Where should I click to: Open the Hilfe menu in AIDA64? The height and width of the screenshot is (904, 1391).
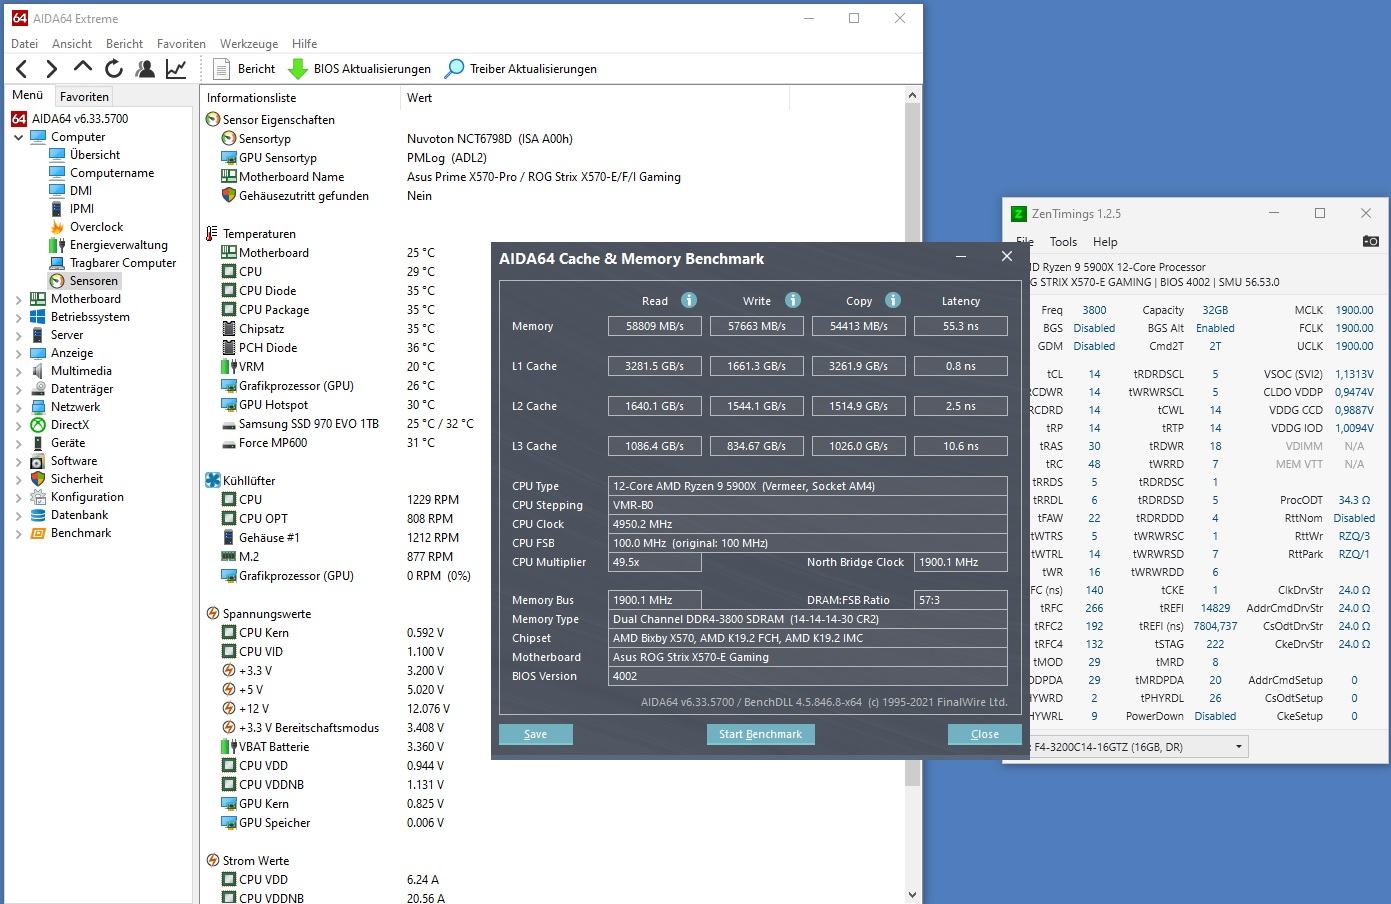click(305, 44)
